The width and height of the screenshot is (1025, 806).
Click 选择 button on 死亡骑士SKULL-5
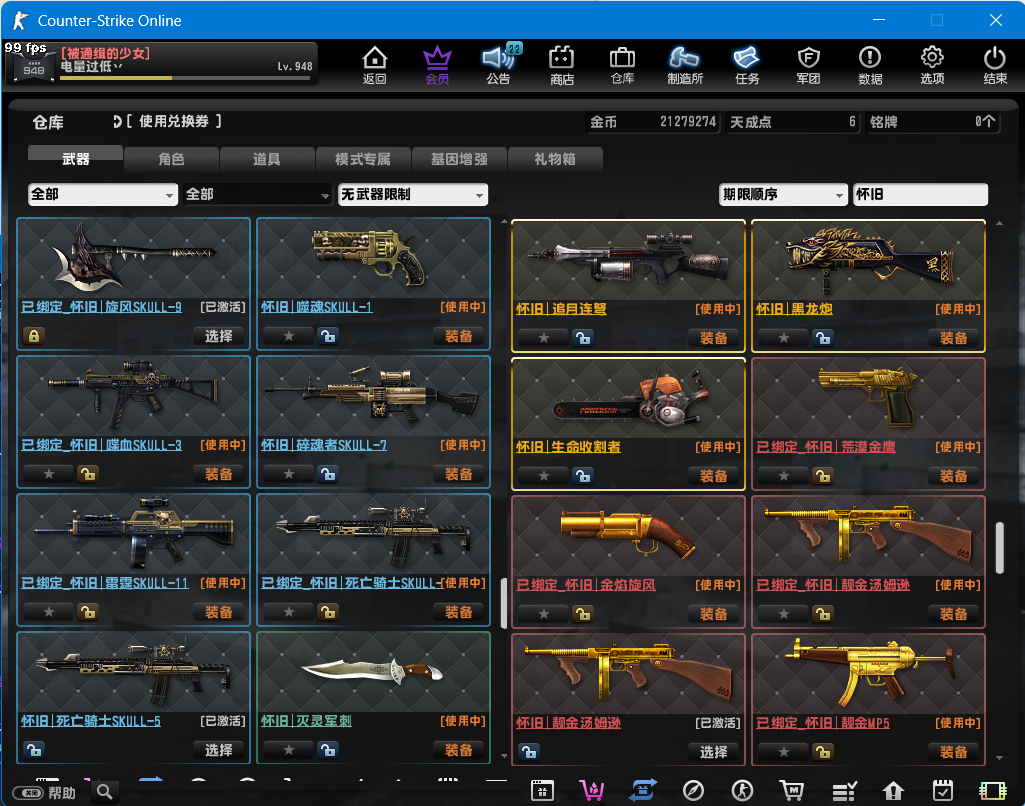point(218,750)
